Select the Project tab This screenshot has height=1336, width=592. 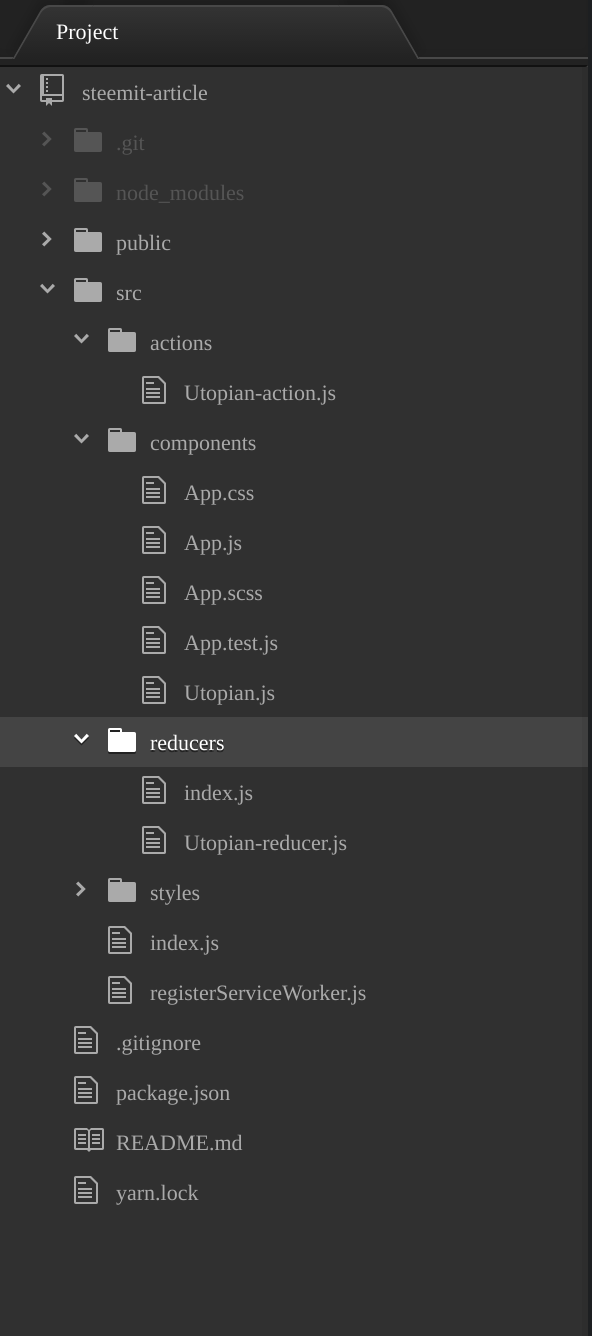[87, 32]
